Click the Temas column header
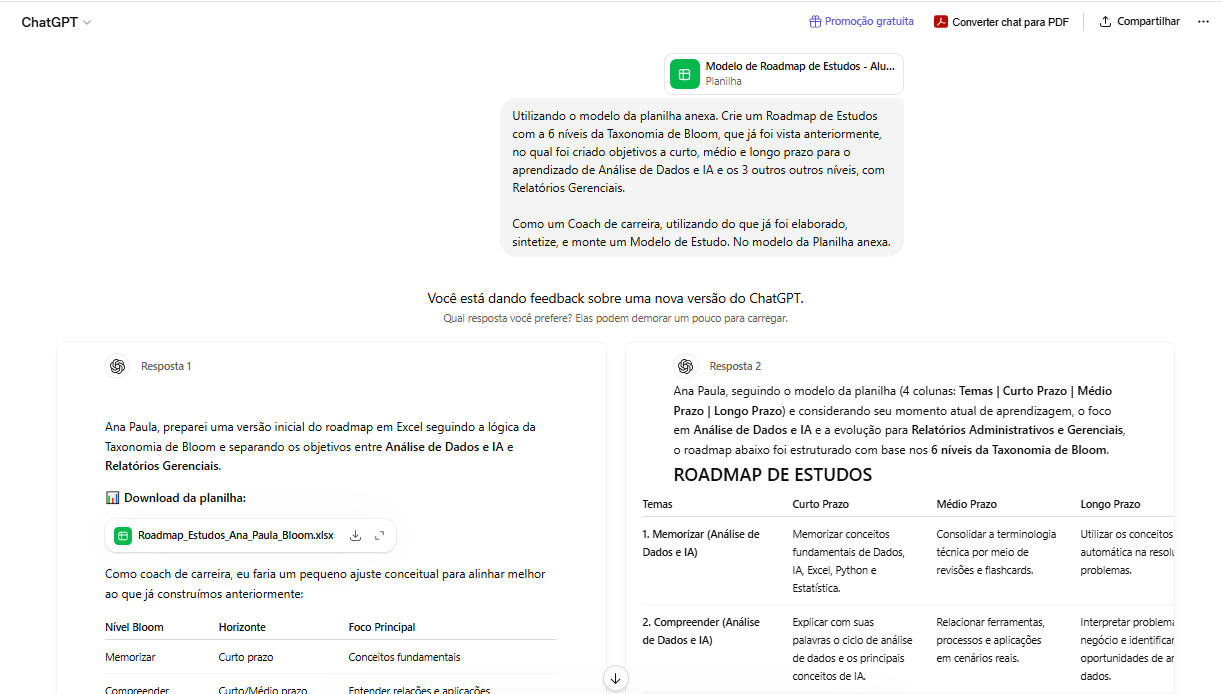The height and width of the screenshot is (694, 1222). coord(658,504)
